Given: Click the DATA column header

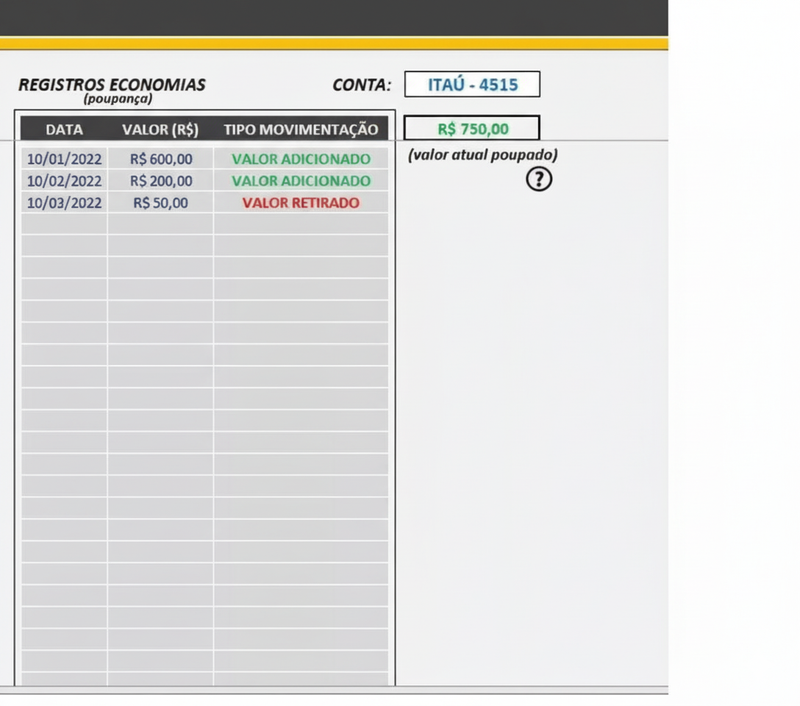Looking at the screenshot, I should pos(64,129).
